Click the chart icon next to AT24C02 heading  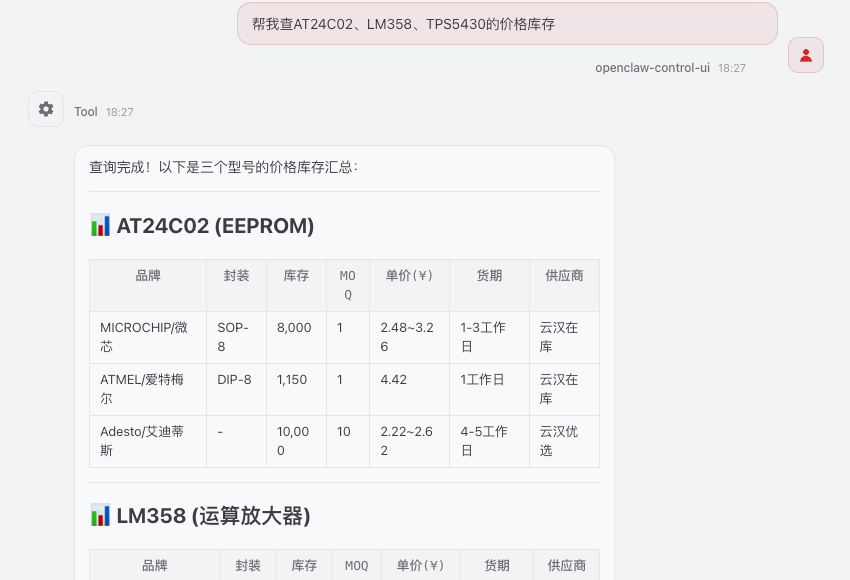[x=100, y=226]
